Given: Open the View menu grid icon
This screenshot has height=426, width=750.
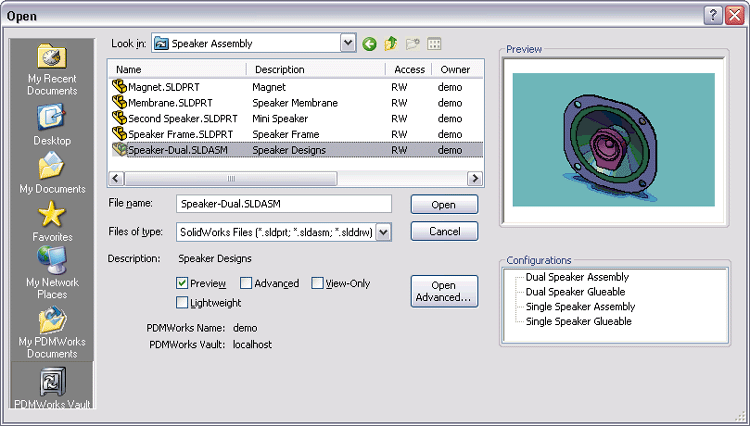Looking at the screenshot, I should [434, 44].
